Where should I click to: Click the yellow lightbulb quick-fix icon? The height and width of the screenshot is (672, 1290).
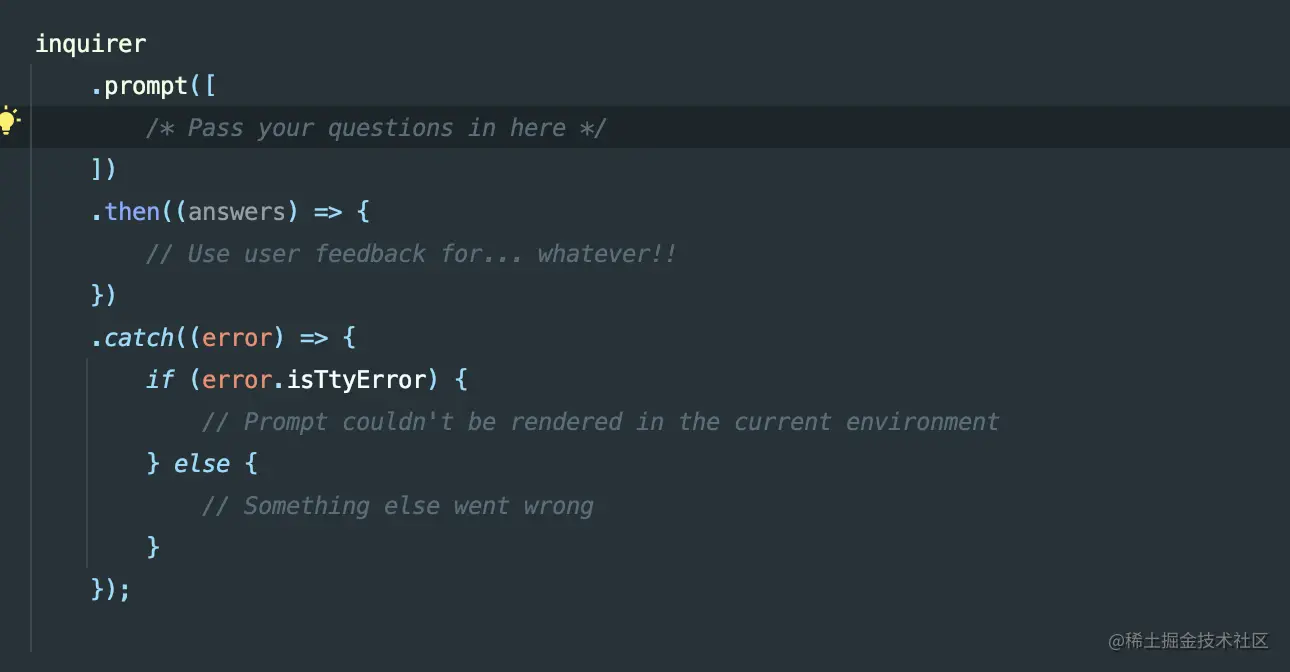click(9, 121)
